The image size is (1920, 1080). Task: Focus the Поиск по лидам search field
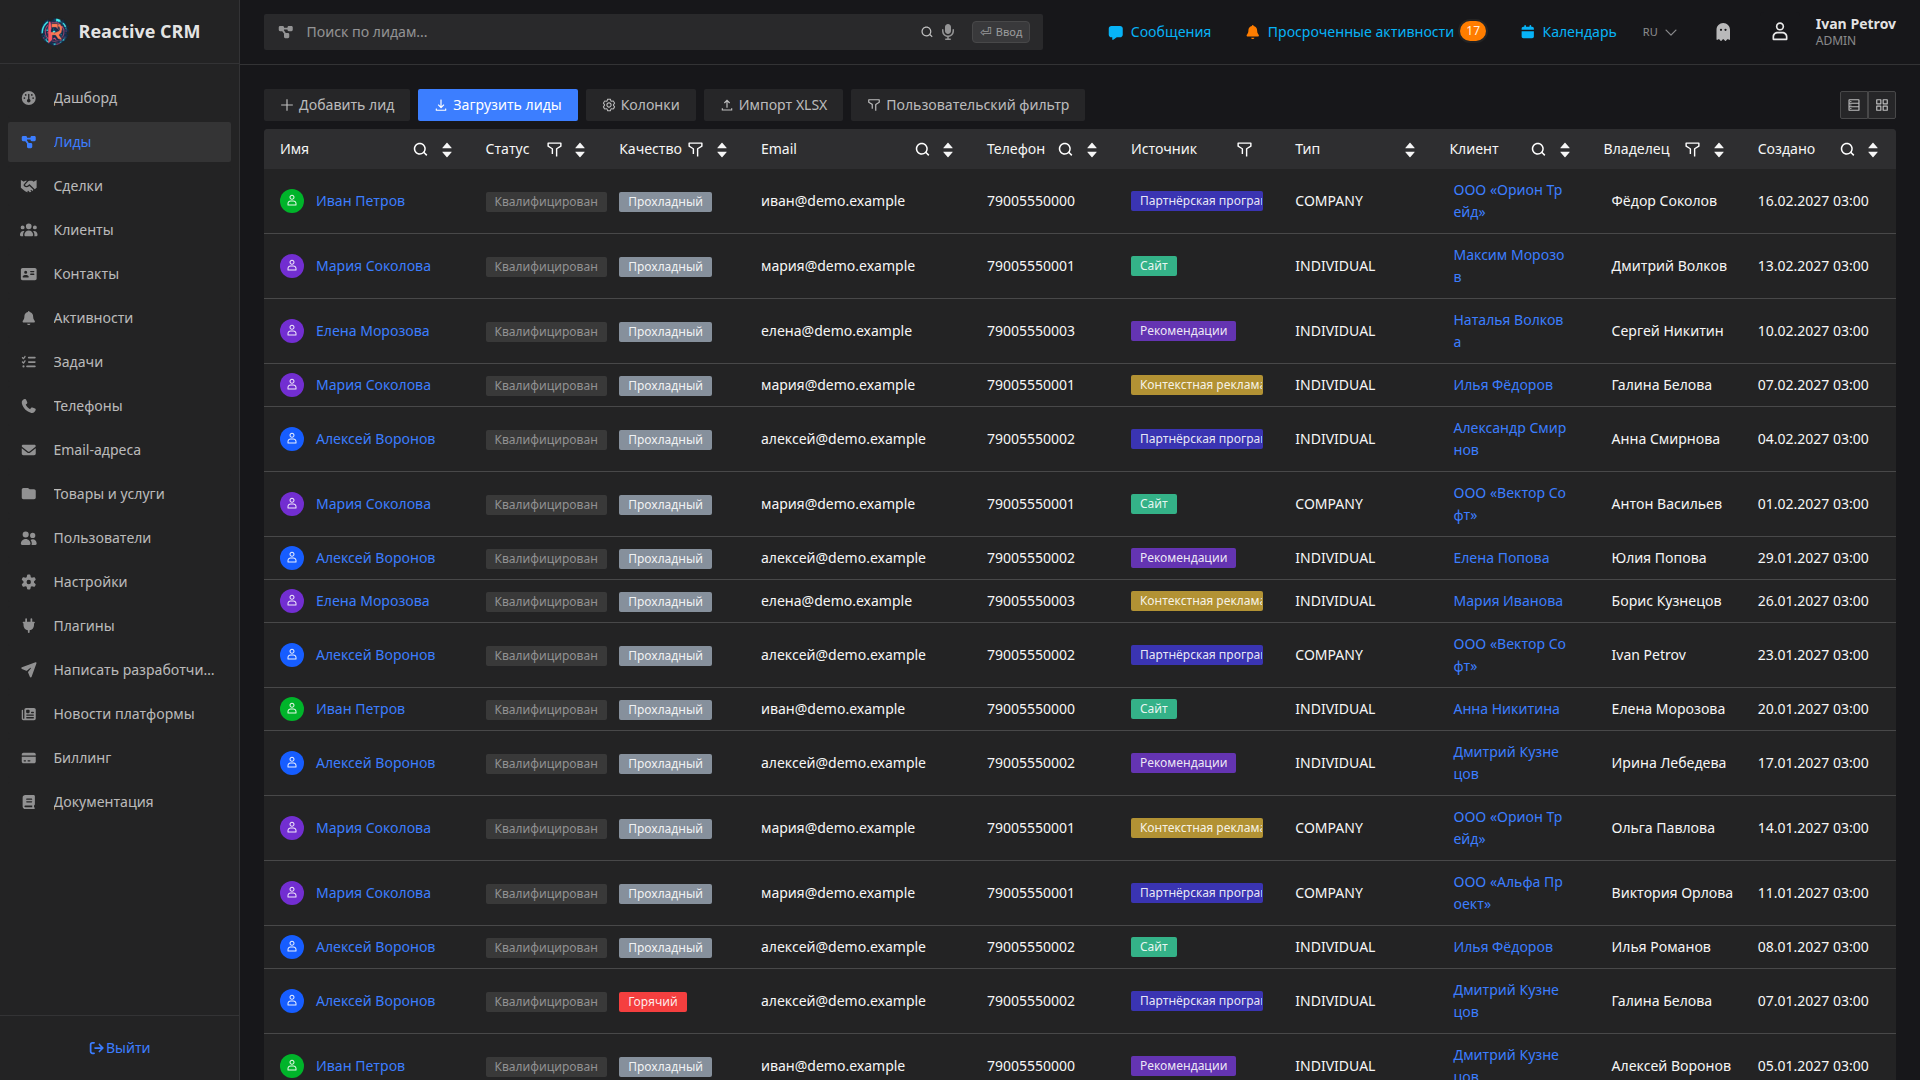click(610, 32)
